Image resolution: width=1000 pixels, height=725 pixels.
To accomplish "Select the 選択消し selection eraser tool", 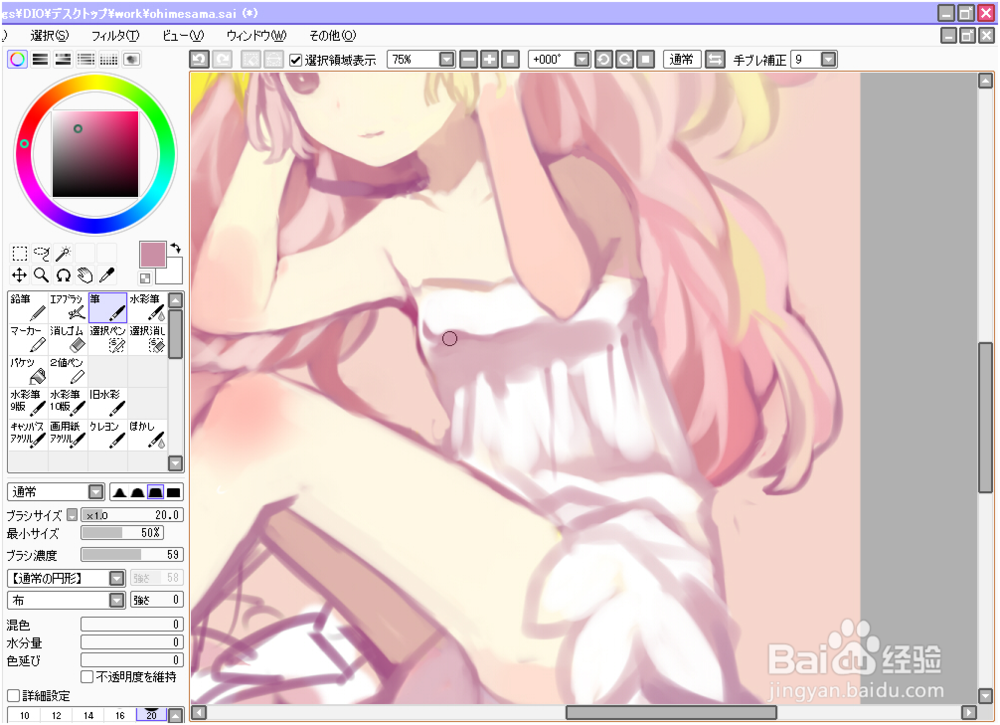I will (147, 339).
